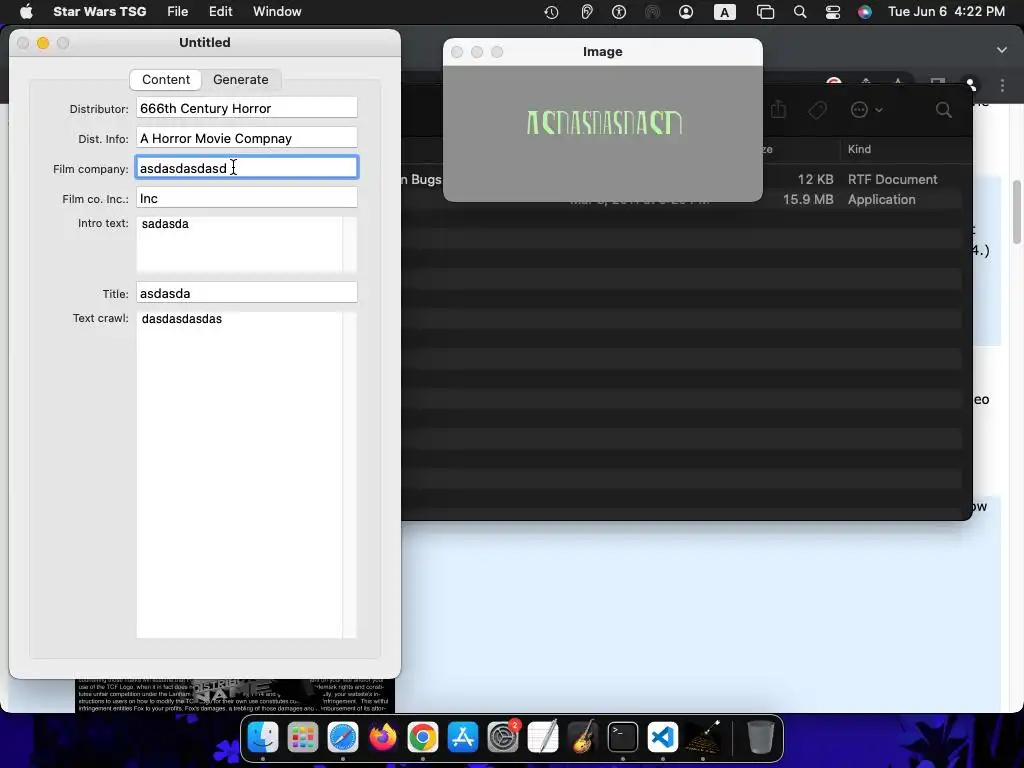Click the Dist. Info input field
This screenshot has height=768, width=1024.
(x=247, y=138)
